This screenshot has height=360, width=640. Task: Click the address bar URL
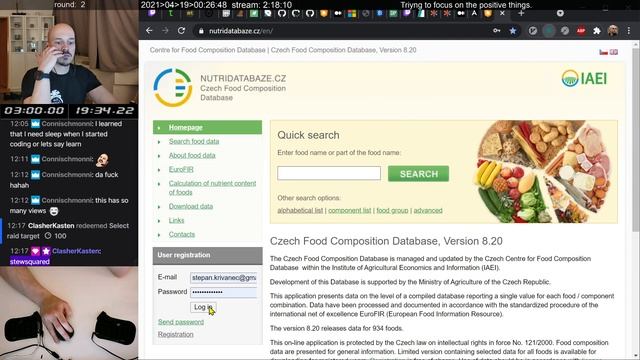[x=241, y=31]
